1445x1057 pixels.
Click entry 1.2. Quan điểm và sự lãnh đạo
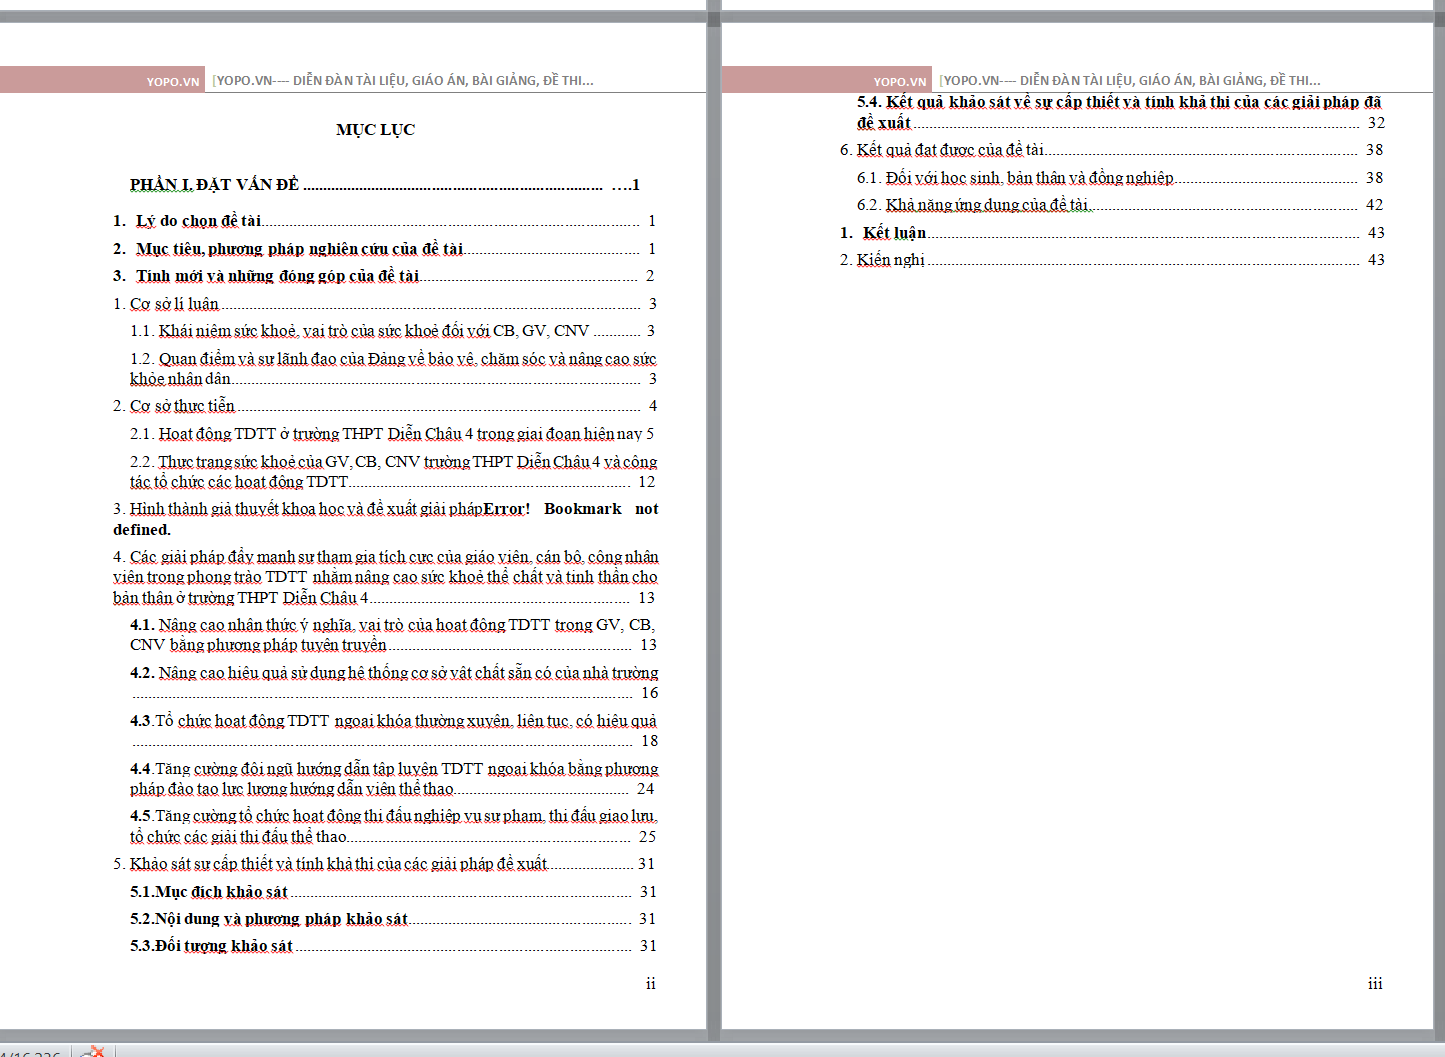tap(393, 369)
